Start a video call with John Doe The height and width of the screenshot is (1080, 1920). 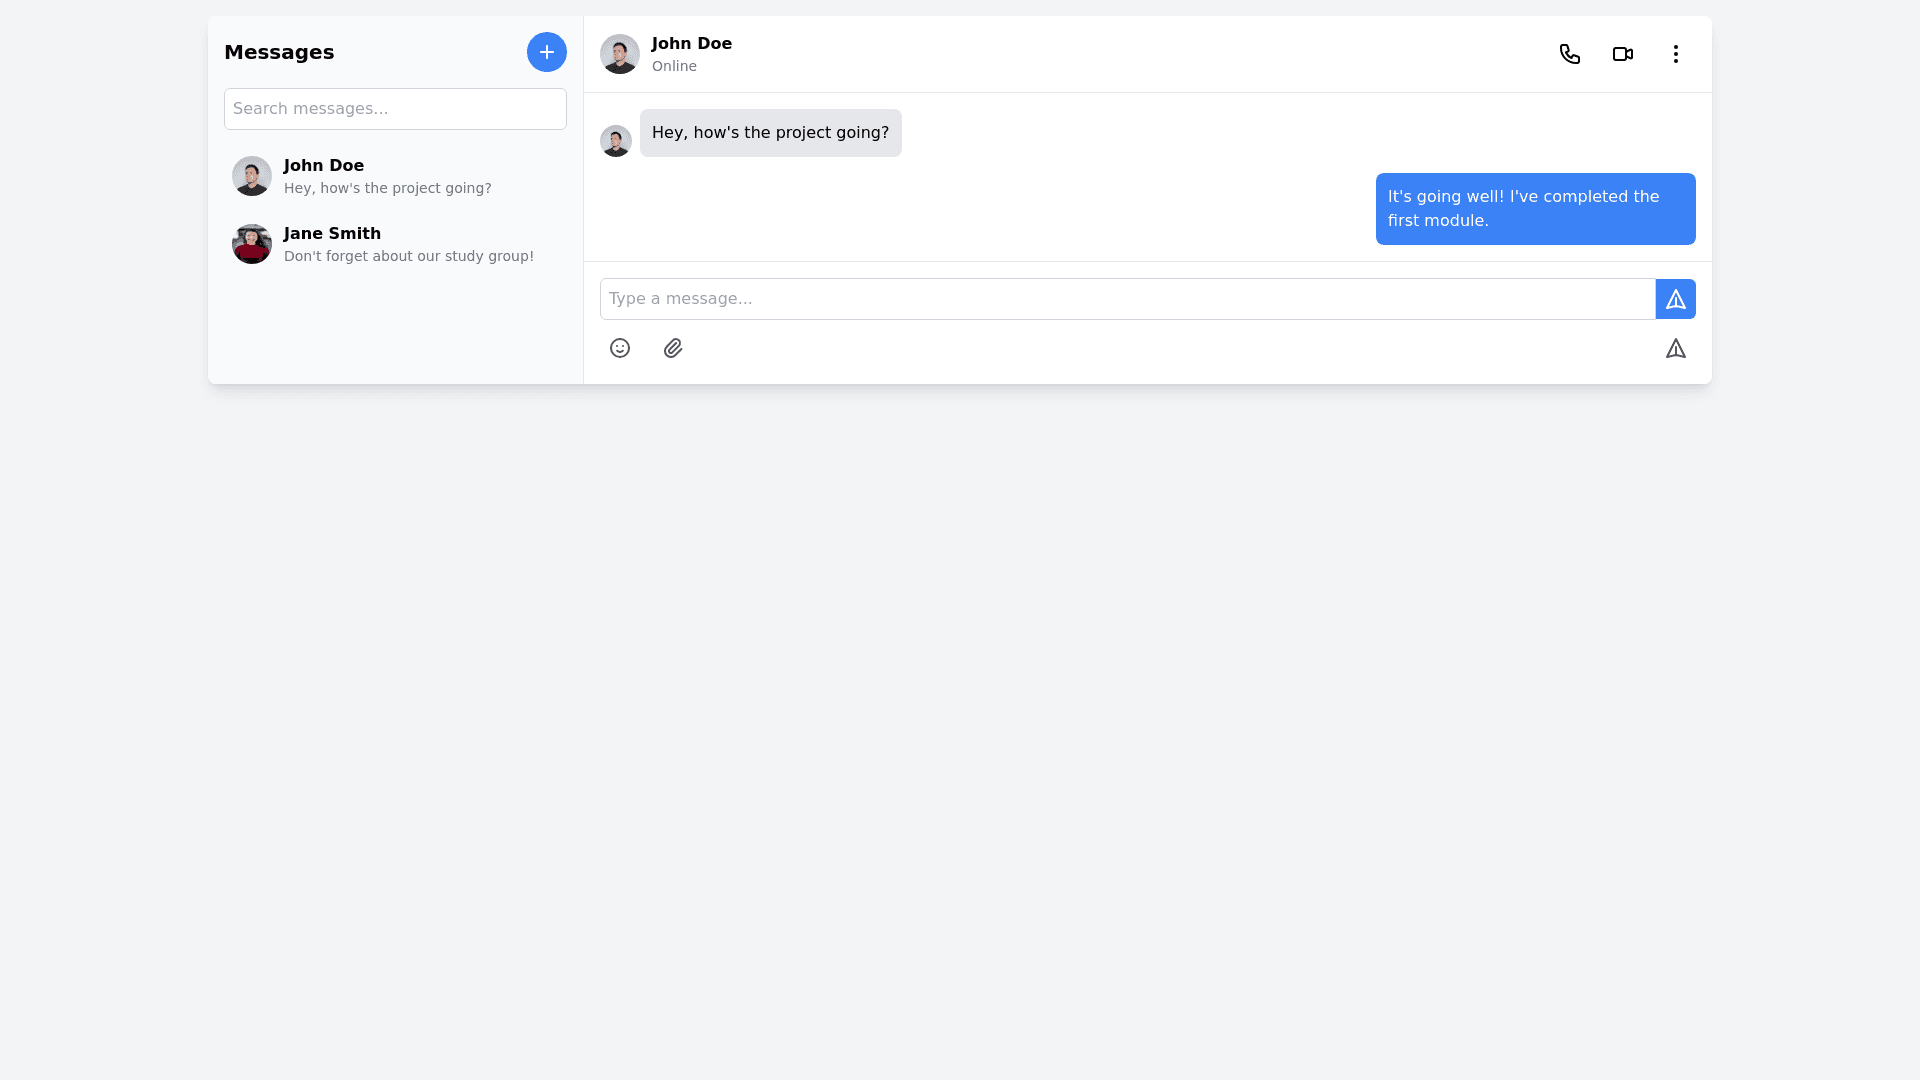click(1623, 54)
